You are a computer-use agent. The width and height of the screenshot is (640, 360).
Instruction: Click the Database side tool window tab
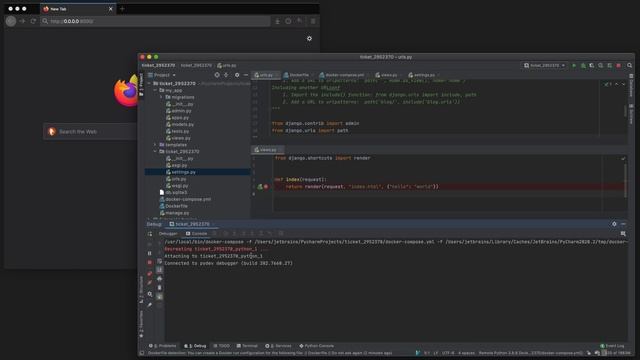(631, 86)
